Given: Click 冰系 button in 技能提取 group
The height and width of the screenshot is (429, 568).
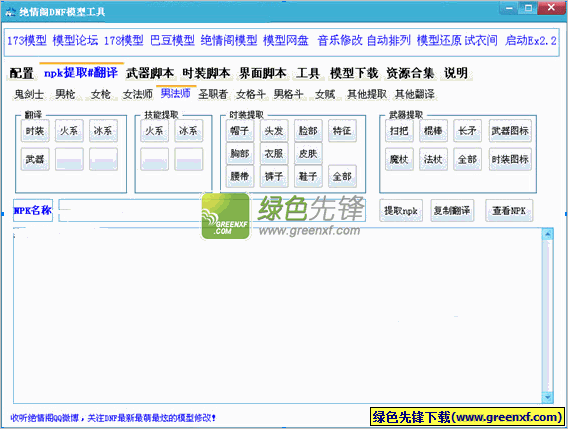Looking at the screenshot, I should 188,131.
